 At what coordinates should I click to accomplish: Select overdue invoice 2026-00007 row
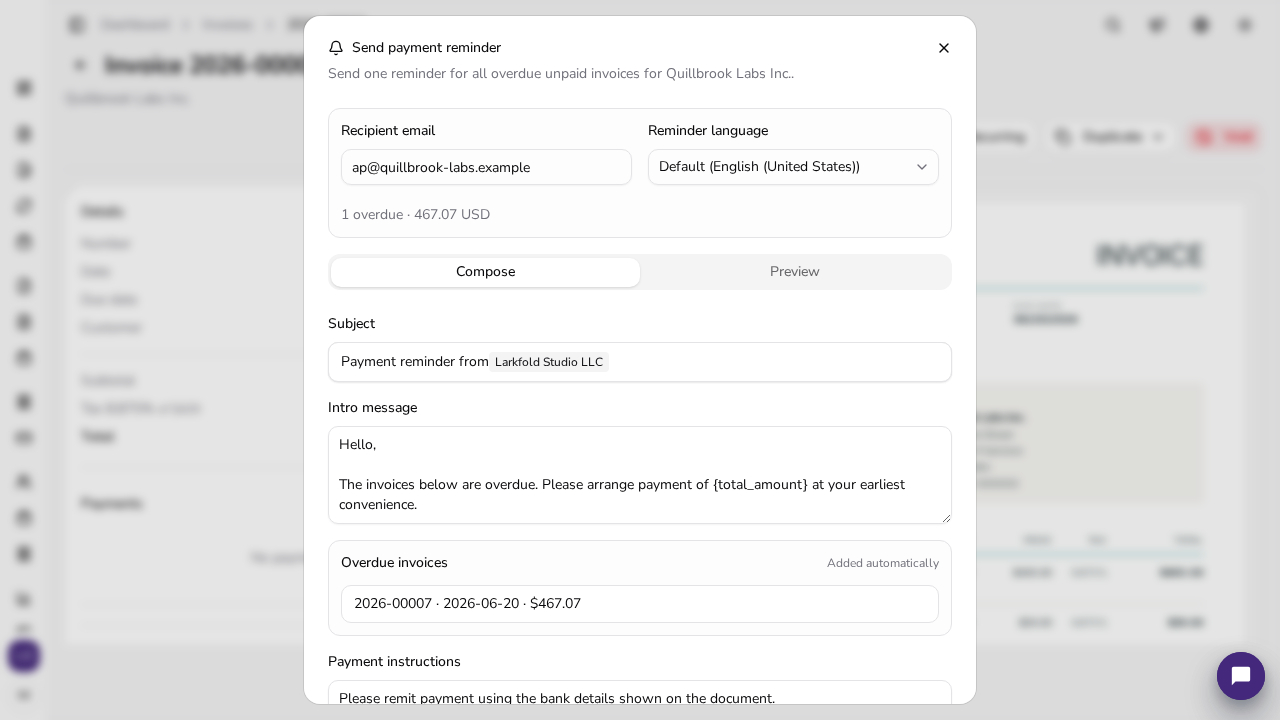pos(640,604)
